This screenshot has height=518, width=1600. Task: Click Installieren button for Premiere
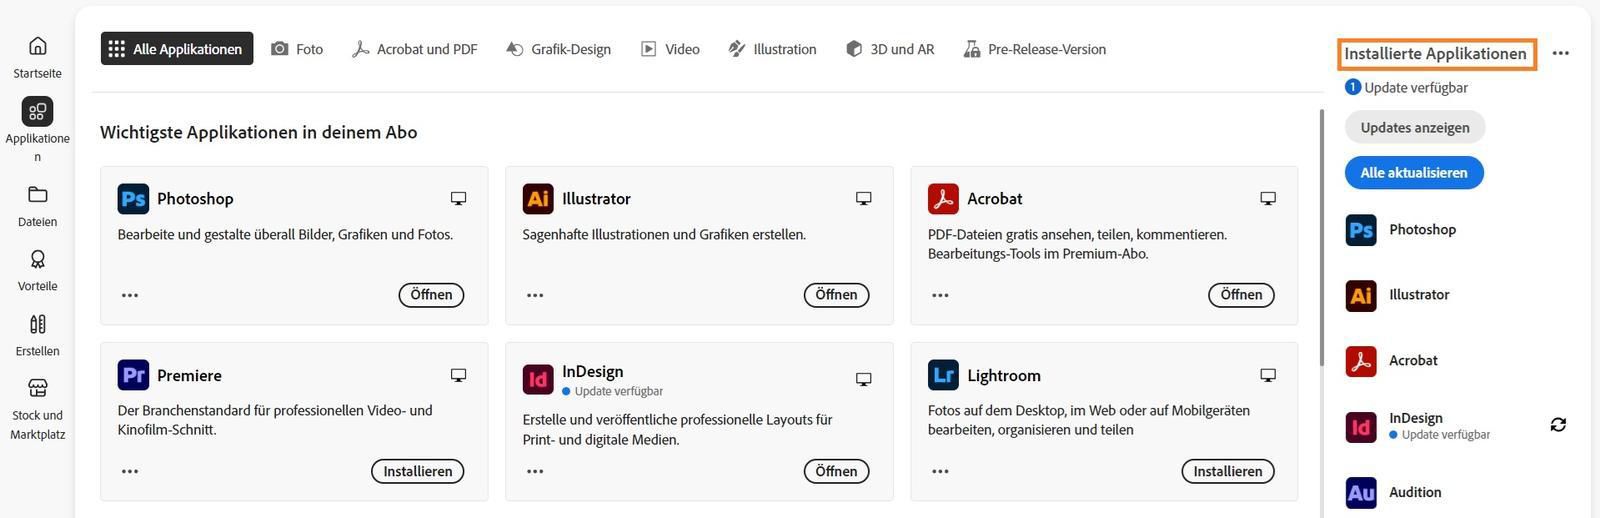417,471
